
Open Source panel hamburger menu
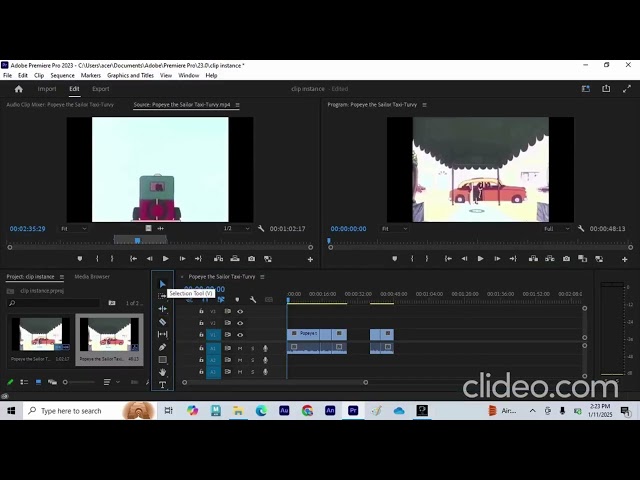click(238, 105)
